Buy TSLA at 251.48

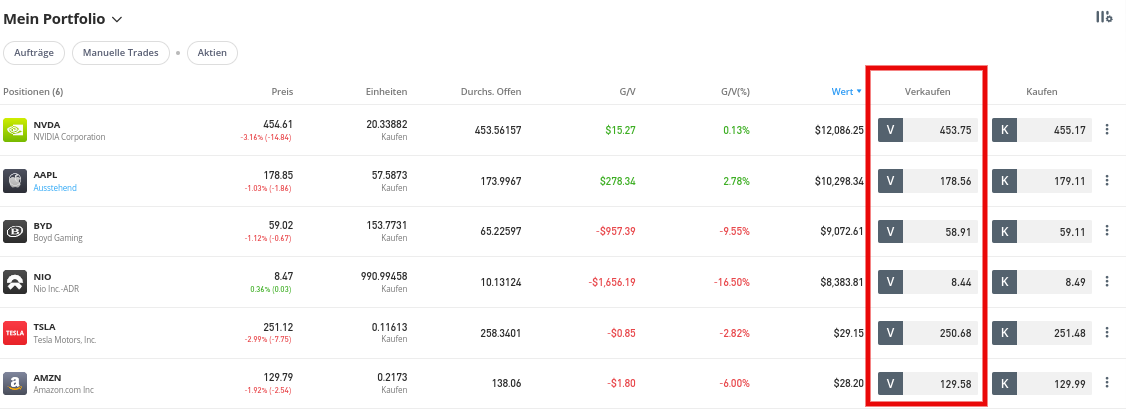tap(1042, 333)
